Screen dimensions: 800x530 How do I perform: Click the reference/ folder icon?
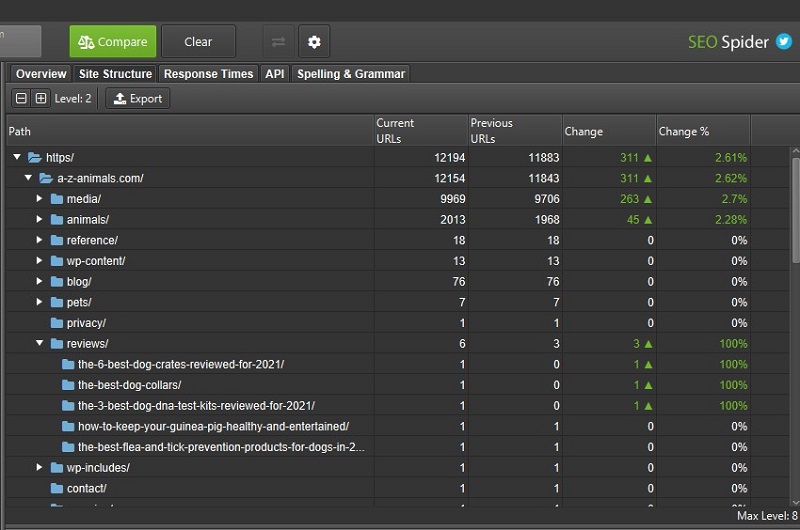point(57,240)
